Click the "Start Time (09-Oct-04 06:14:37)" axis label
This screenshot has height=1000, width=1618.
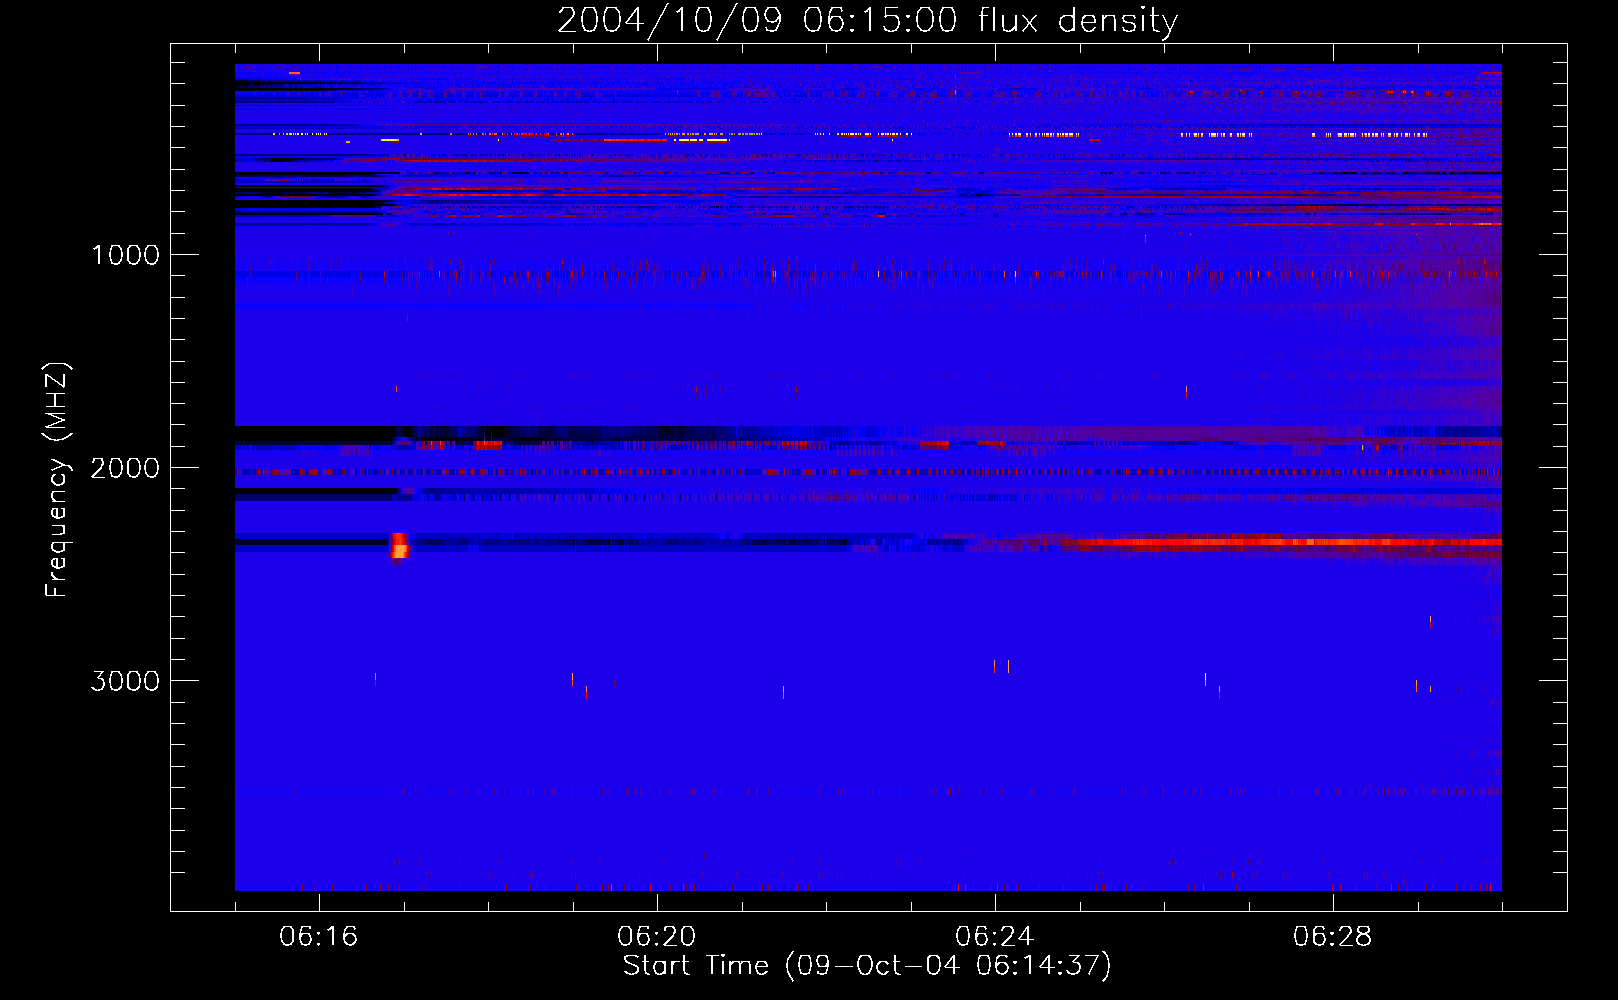pyautogui.click(x=867, y=966)
